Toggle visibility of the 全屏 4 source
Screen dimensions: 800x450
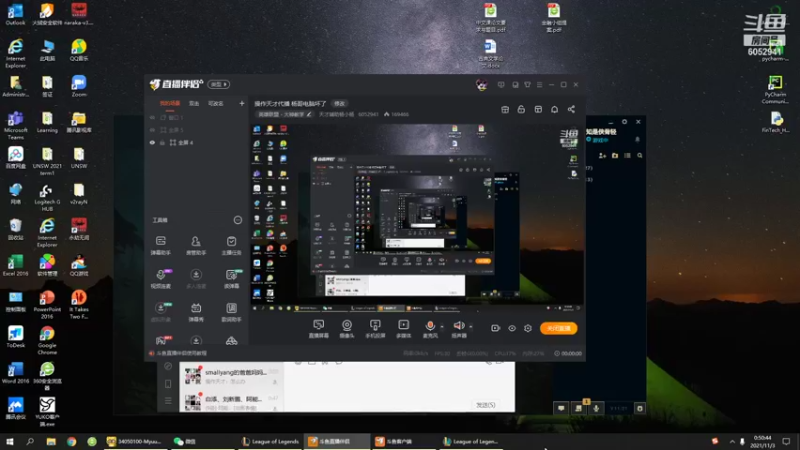152,143
